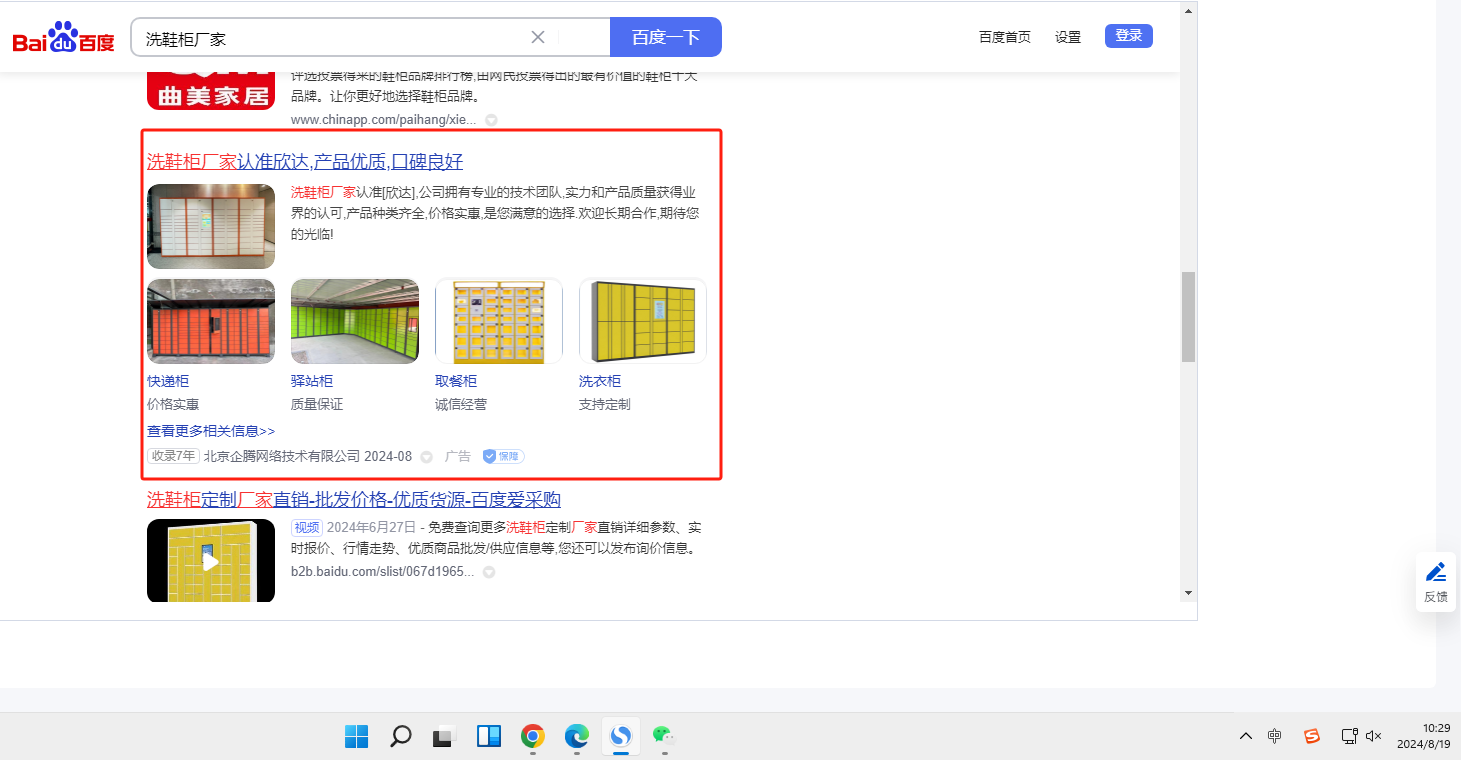Switch to Sogou browser on taskbar

click(621, 737)
